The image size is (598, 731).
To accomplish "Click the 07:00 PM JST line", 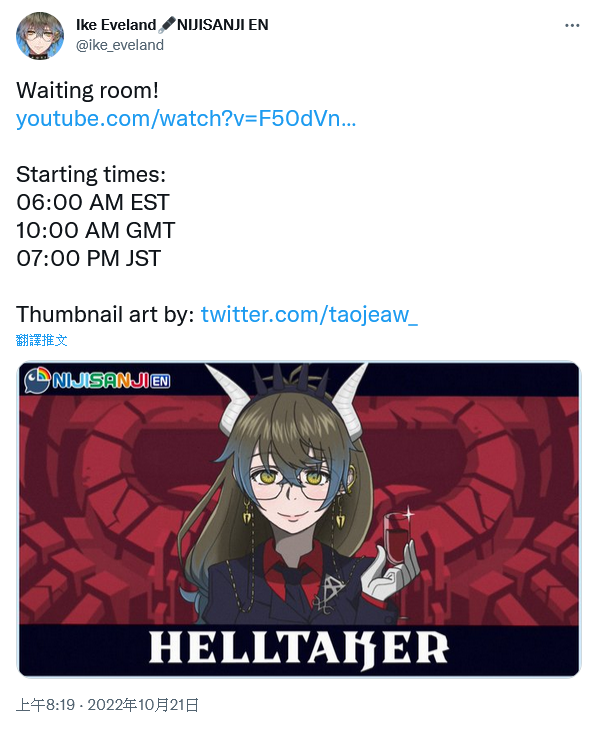I will [89, 258].
